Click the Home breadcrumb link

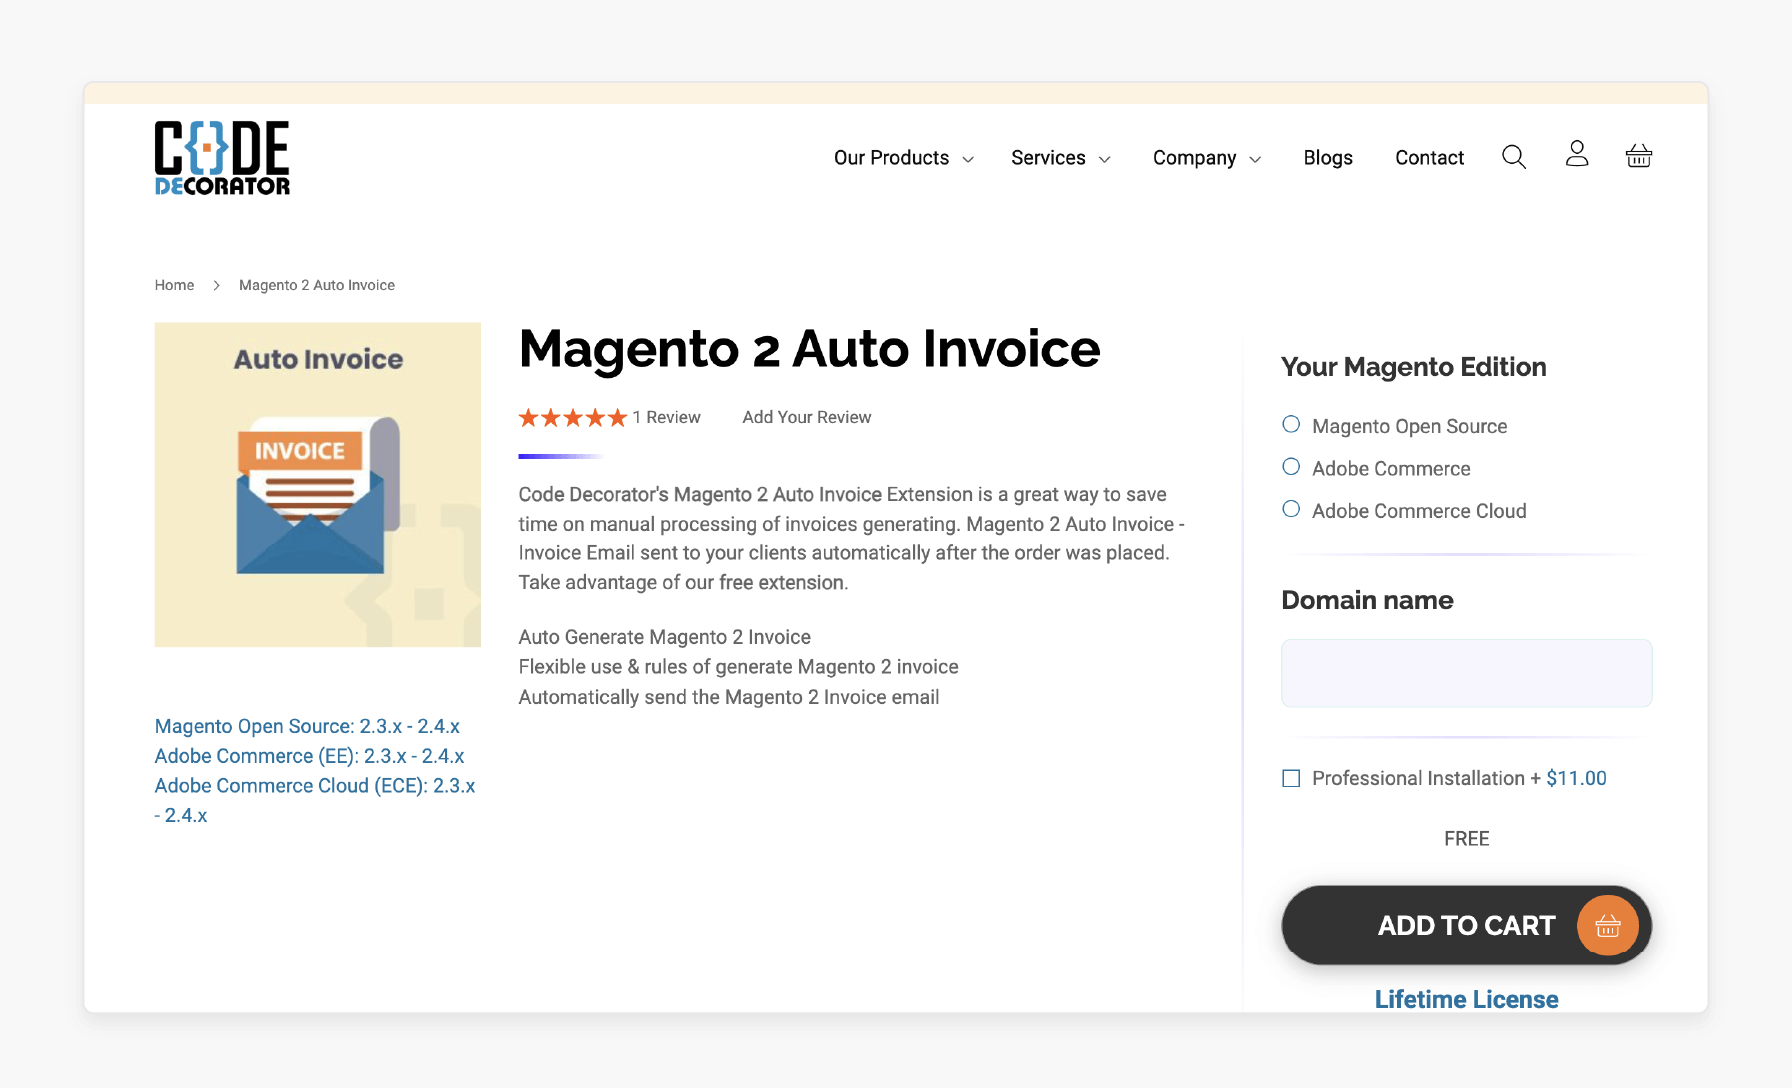[174, 285]
